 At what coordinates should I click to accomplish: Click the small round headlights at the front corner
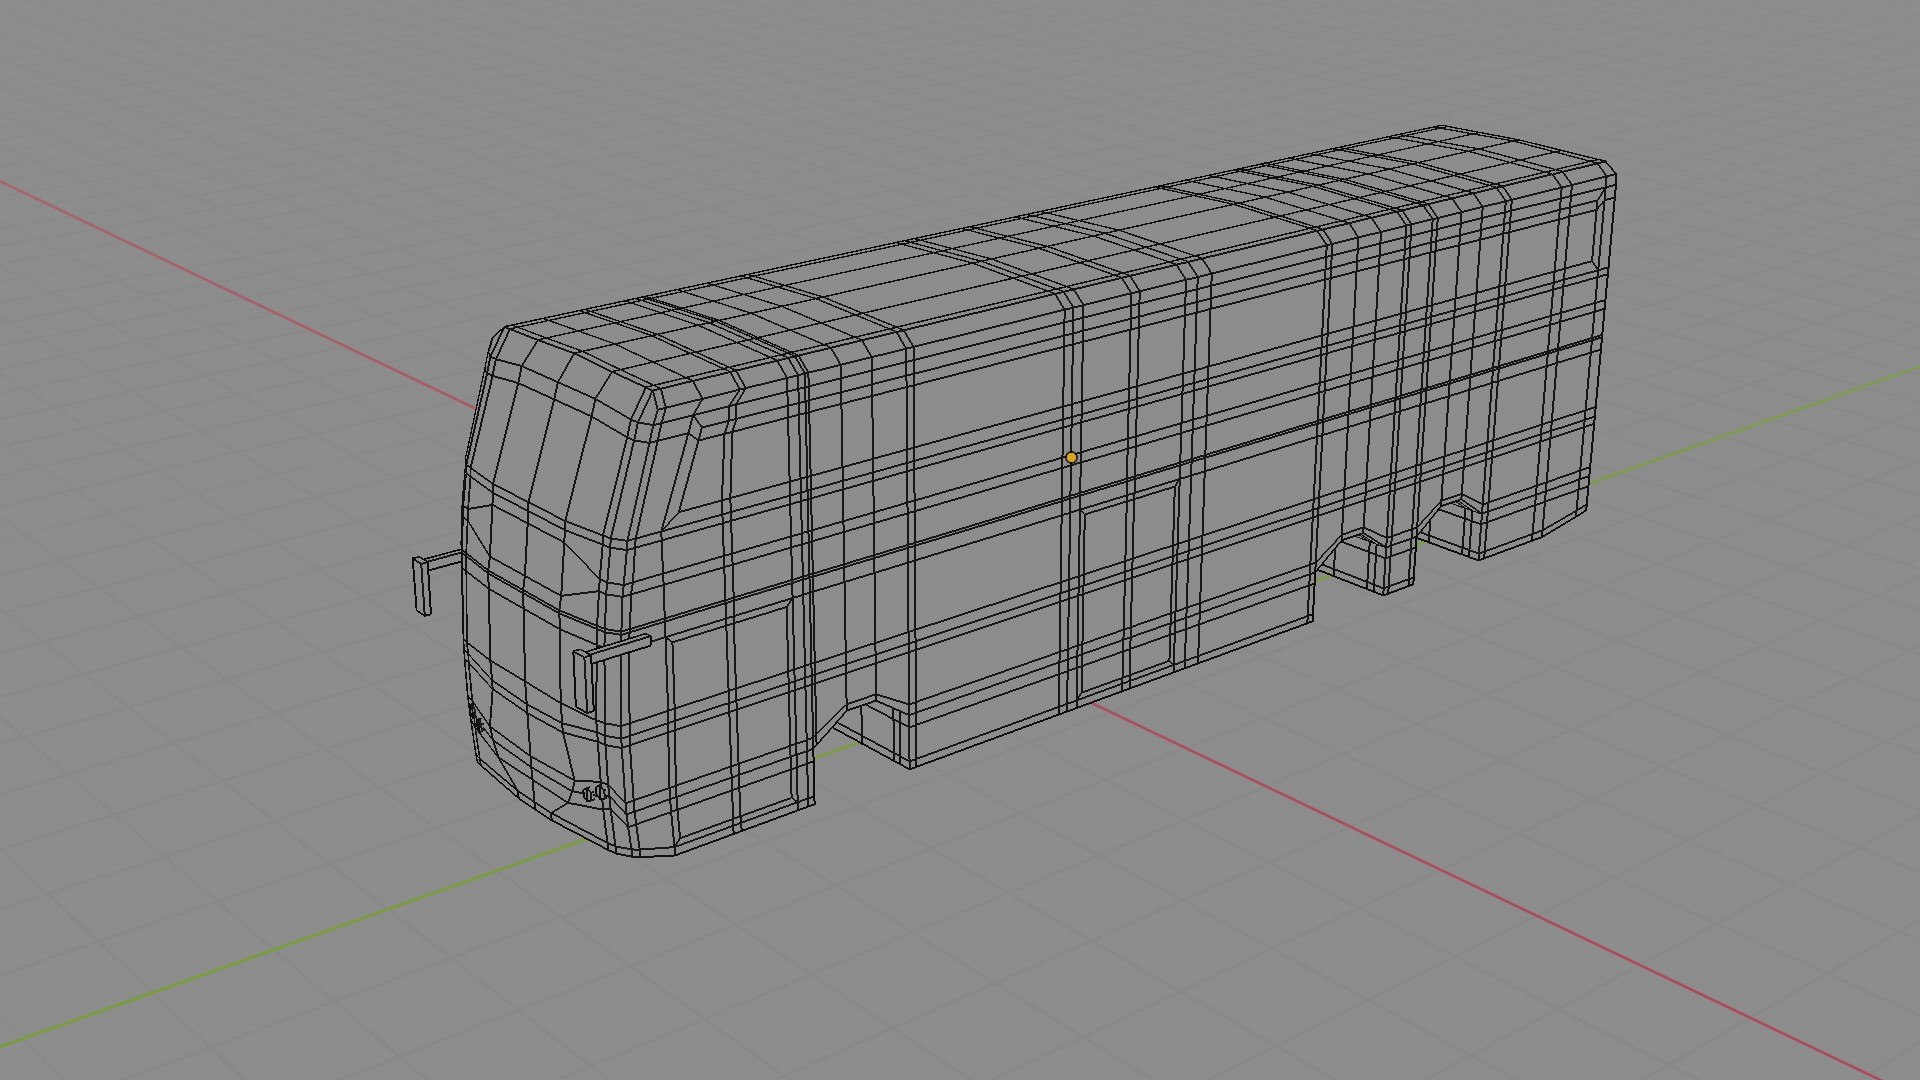point(594,793)
